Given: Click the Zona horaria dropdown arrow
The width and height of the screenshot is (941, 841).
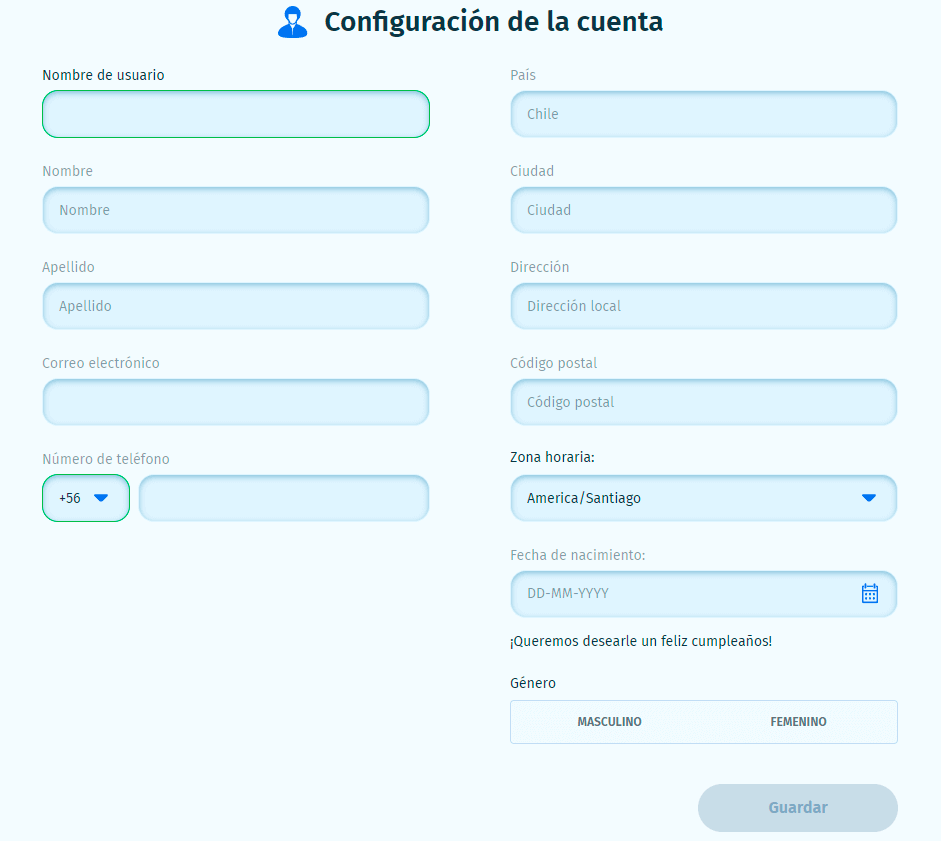Looking at the screenshot, I should pyautogui.click(x=868, y=498).
